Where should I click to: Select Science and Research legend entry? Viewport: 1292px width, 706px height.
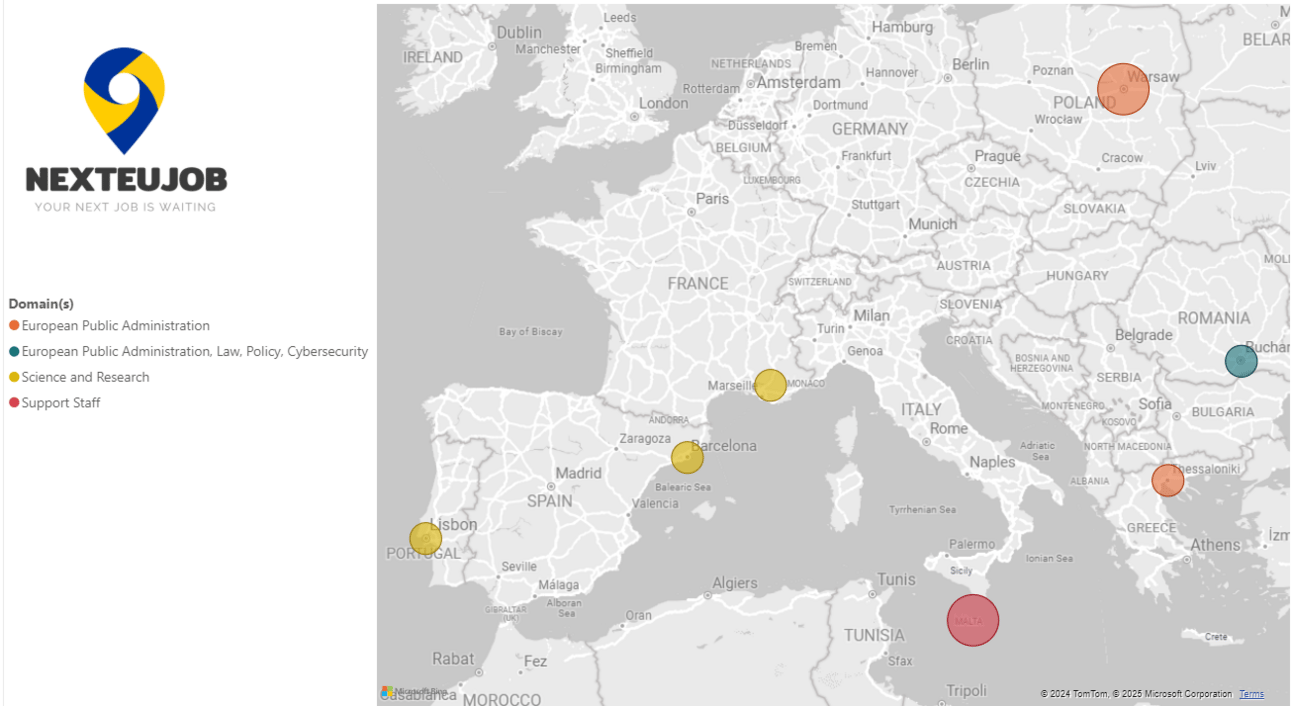pos(85,377)
